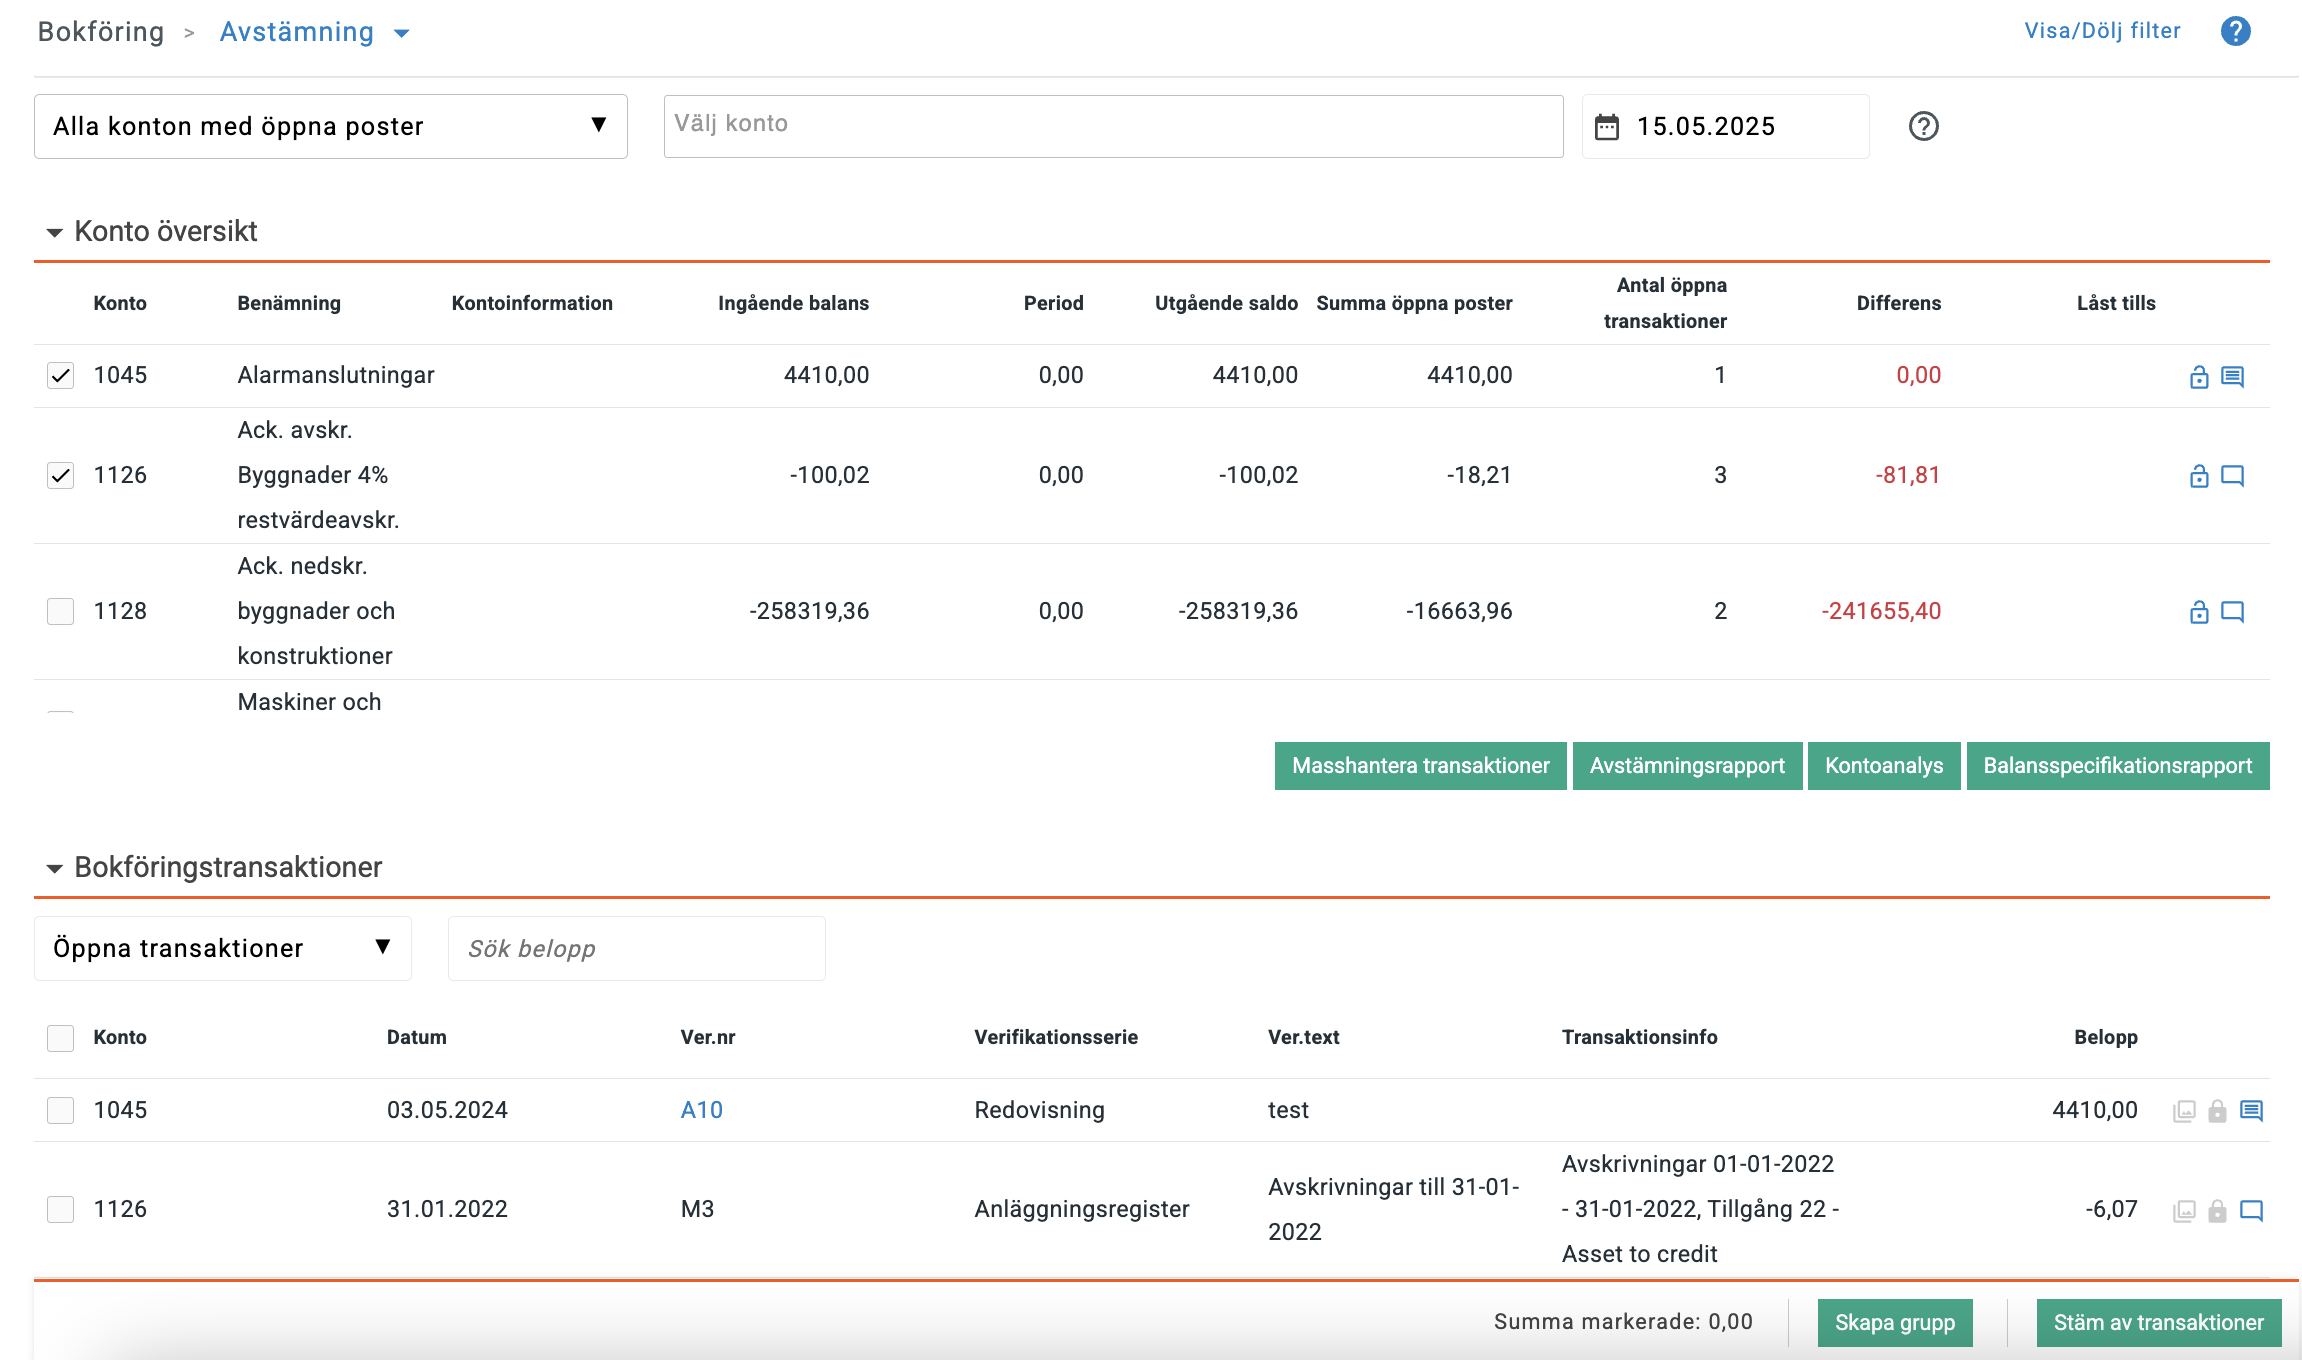2302x1360 pixels.
Task: Generate Balansspecifikationsrapport
Action: [x=2118, y=766]
